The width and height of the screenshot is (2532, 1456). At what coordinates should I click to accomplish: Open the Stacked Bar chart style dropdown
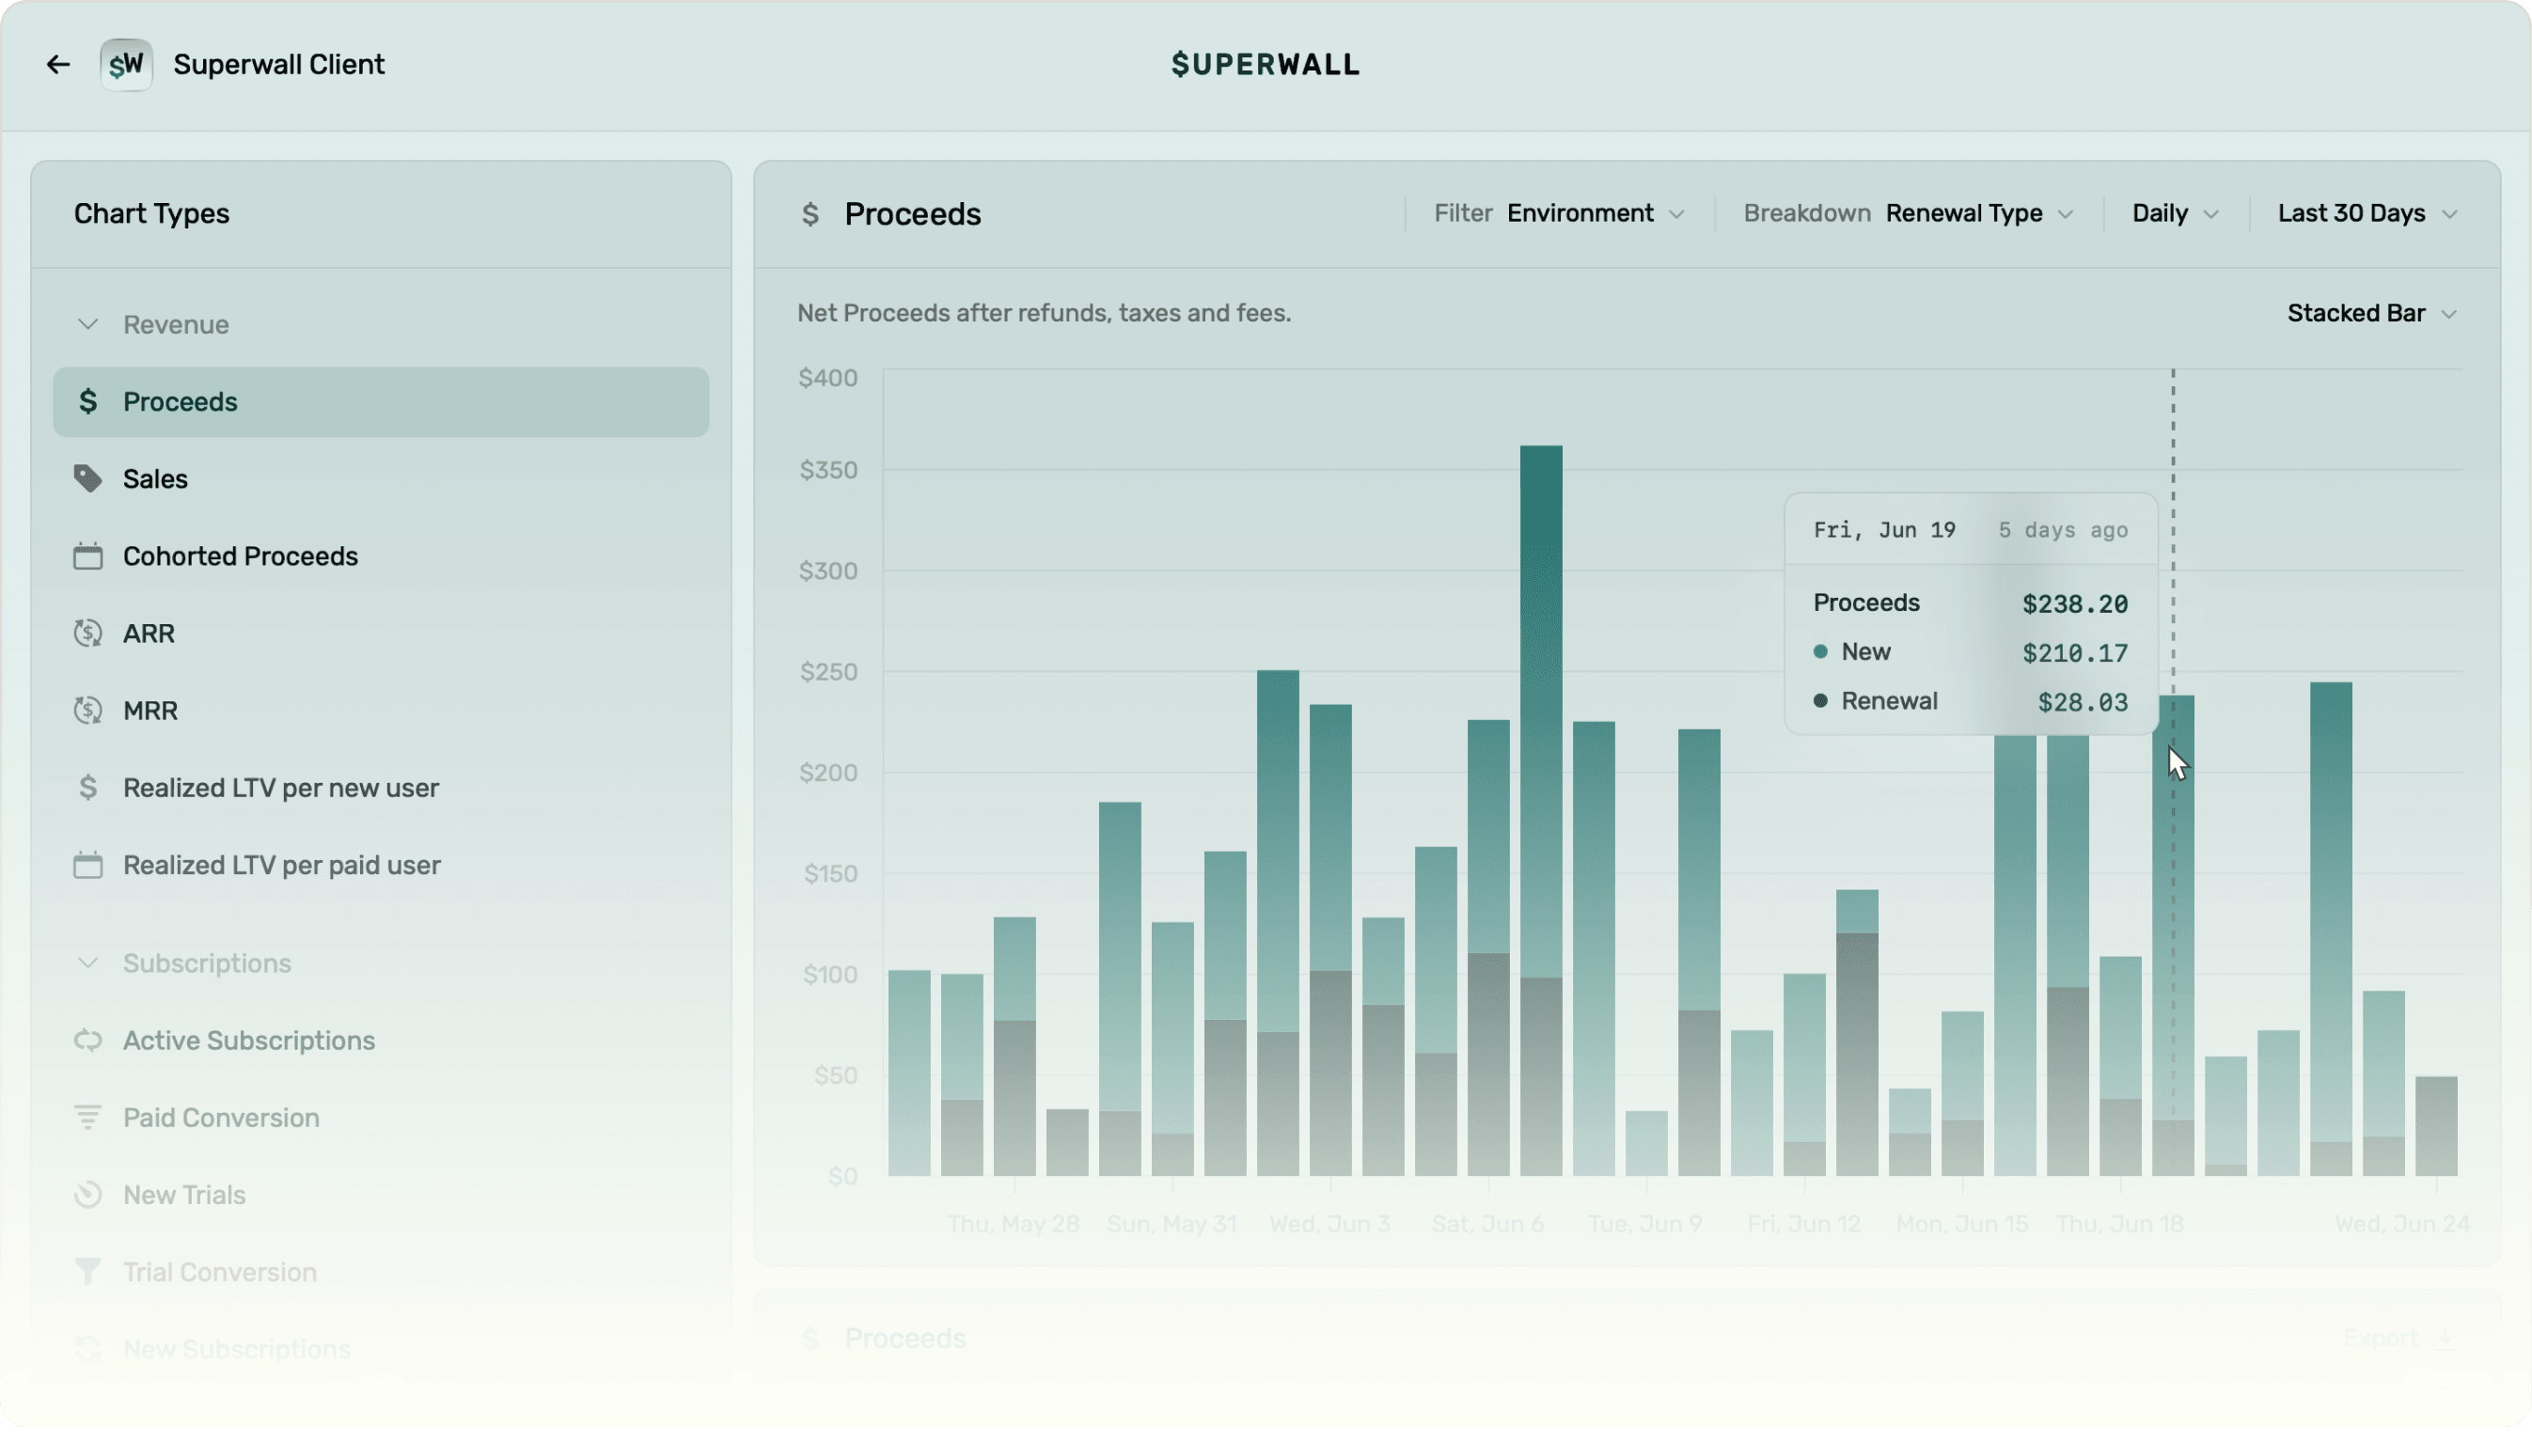tap(2371, 314)
